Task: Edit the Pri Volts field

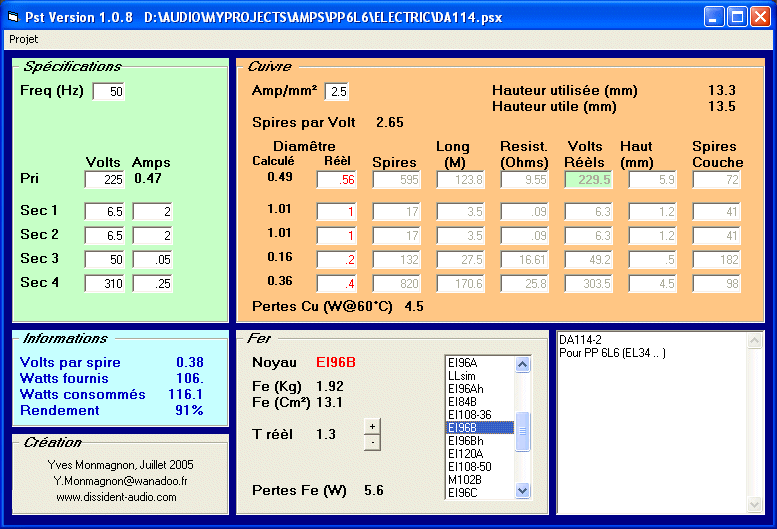Action: (104, 180)
